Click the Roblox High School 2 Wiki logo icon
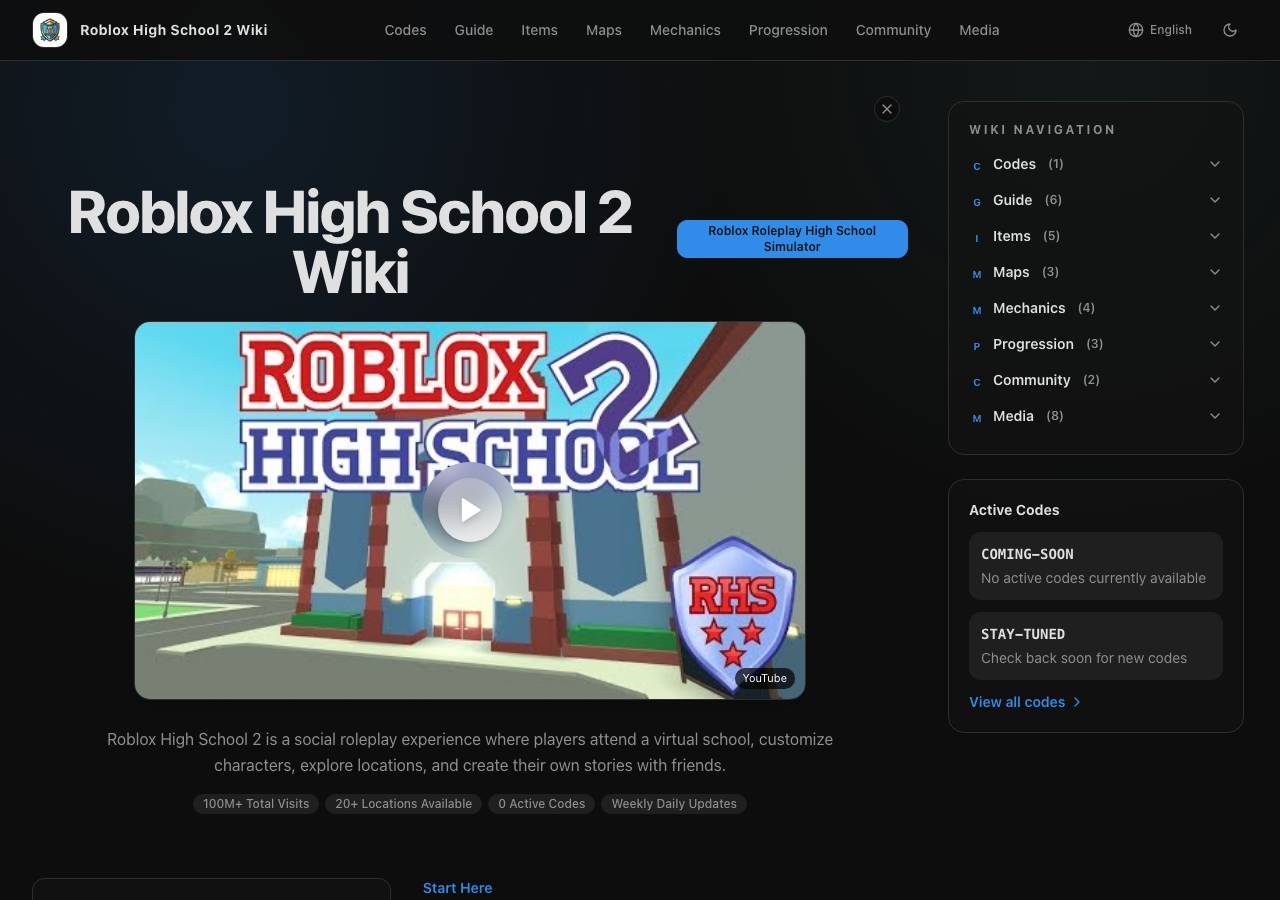Viewport: 1280px width, 900px height. click(x=50, y=30)
